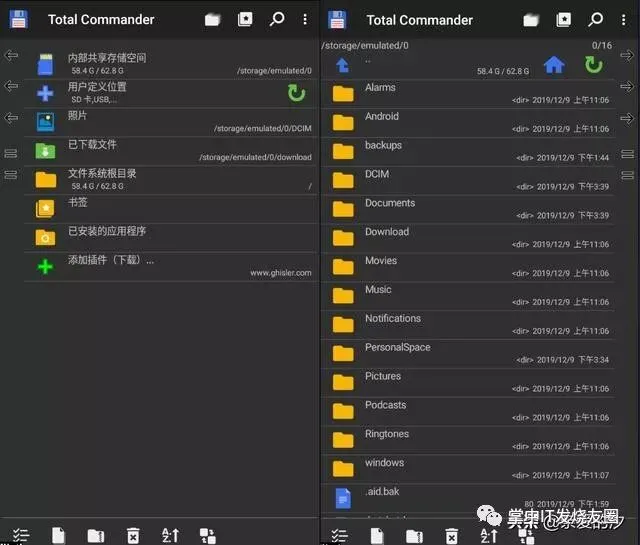Tap zip pack icon in left bottom toolbar
This screenshot has height=545, width=640.
[96, 536]
